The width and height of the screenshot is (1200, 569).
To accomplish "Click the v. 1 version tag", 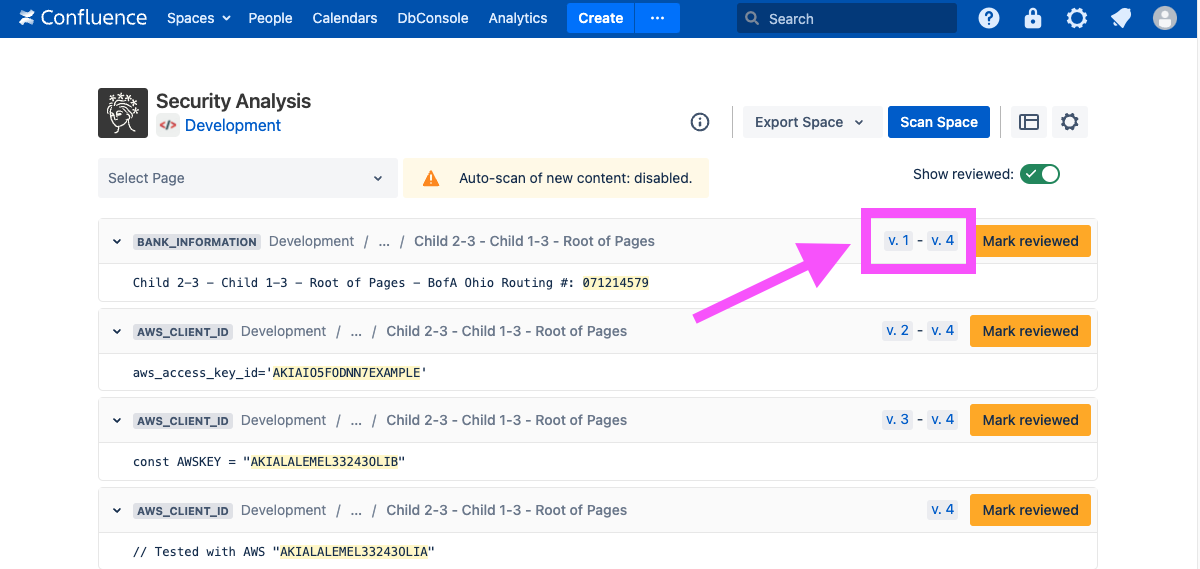I will coord(898,241).
